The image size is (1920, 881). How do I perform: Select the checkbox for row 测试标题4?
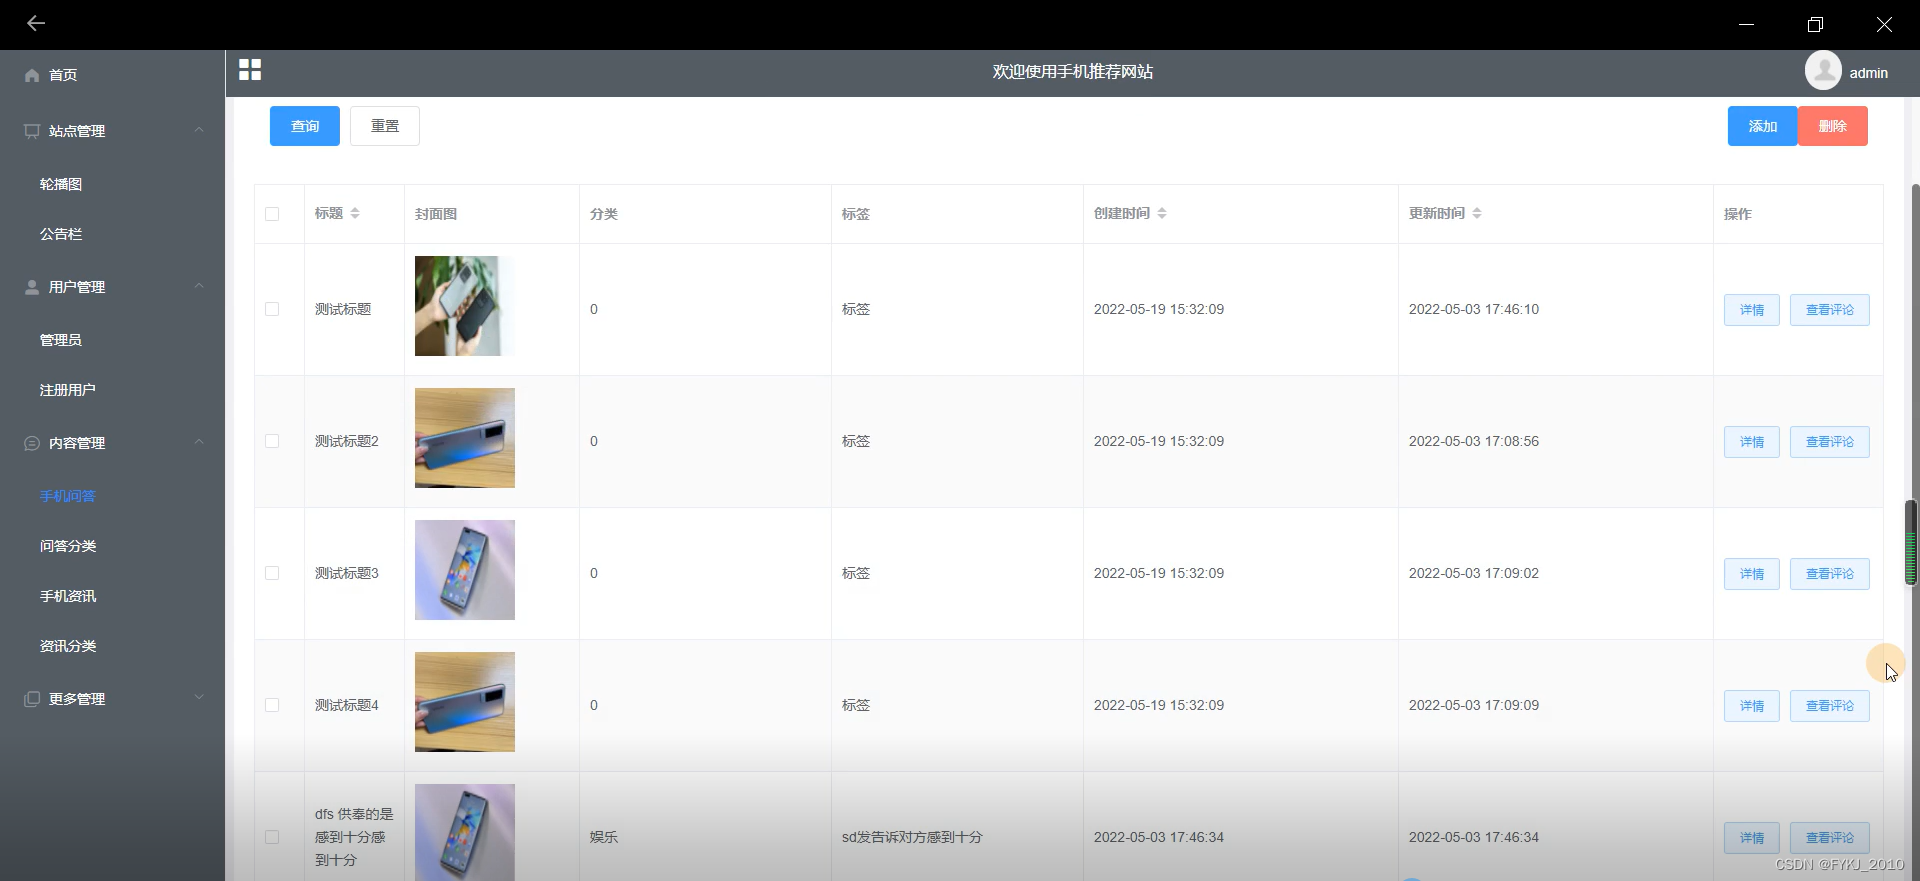coord(272,705)
